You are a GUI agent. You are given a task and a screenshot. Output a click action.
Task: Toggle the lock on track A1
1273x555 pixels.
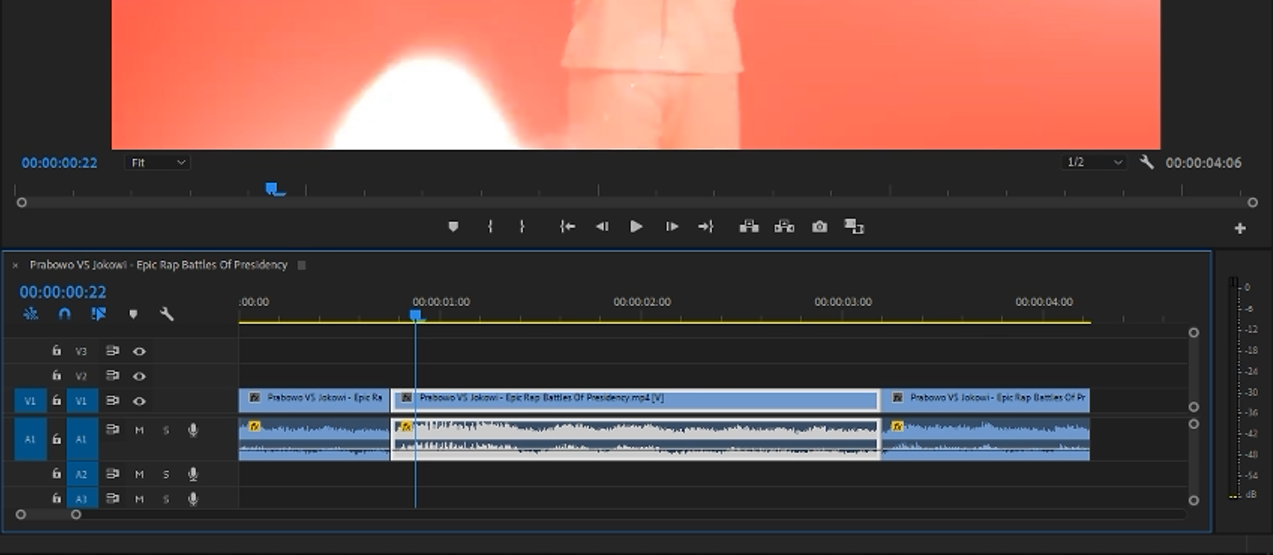tap(56, 438)
